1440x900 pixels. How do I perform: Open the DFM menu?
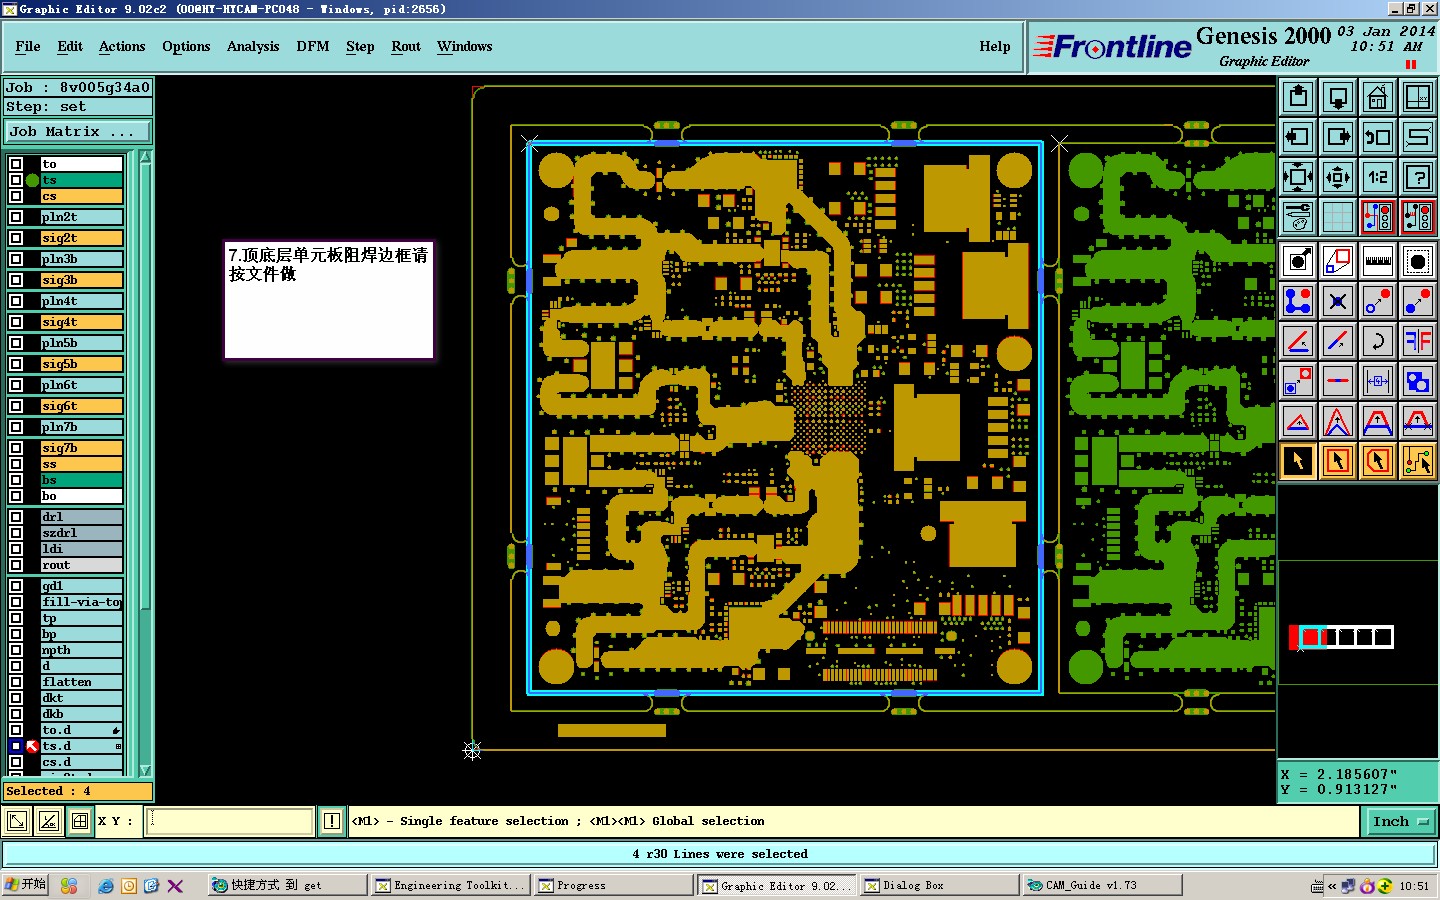pyautogui.click(x=313, y=46)
